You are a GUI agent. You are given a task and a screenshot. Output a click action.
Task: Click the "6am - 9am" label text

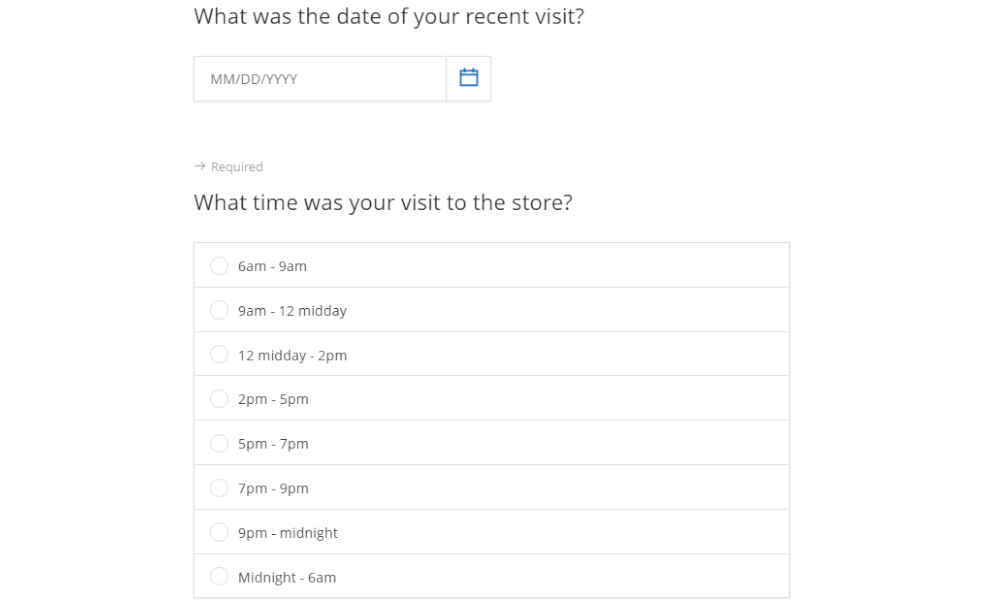click(x=272, y=266)
